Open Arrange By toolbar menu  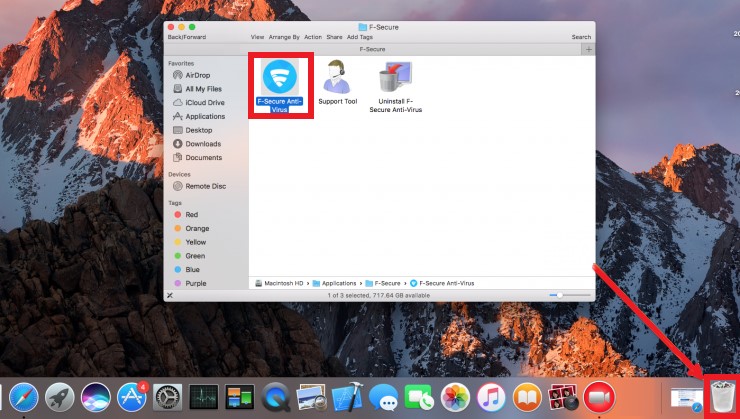coord(284,37)
